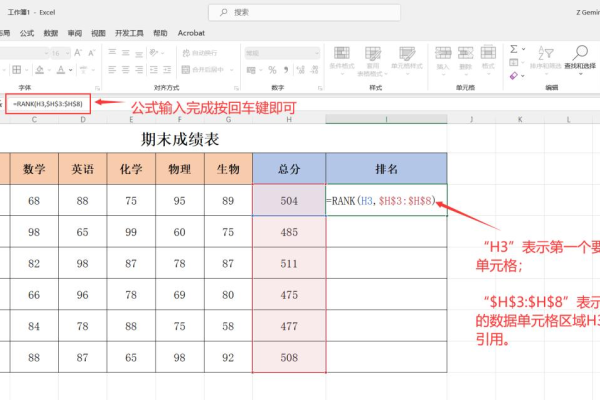This screenshot has height=400, width=600.
Task: Expand the Merge and Center dropdown arrow
Action: point(231,70)
